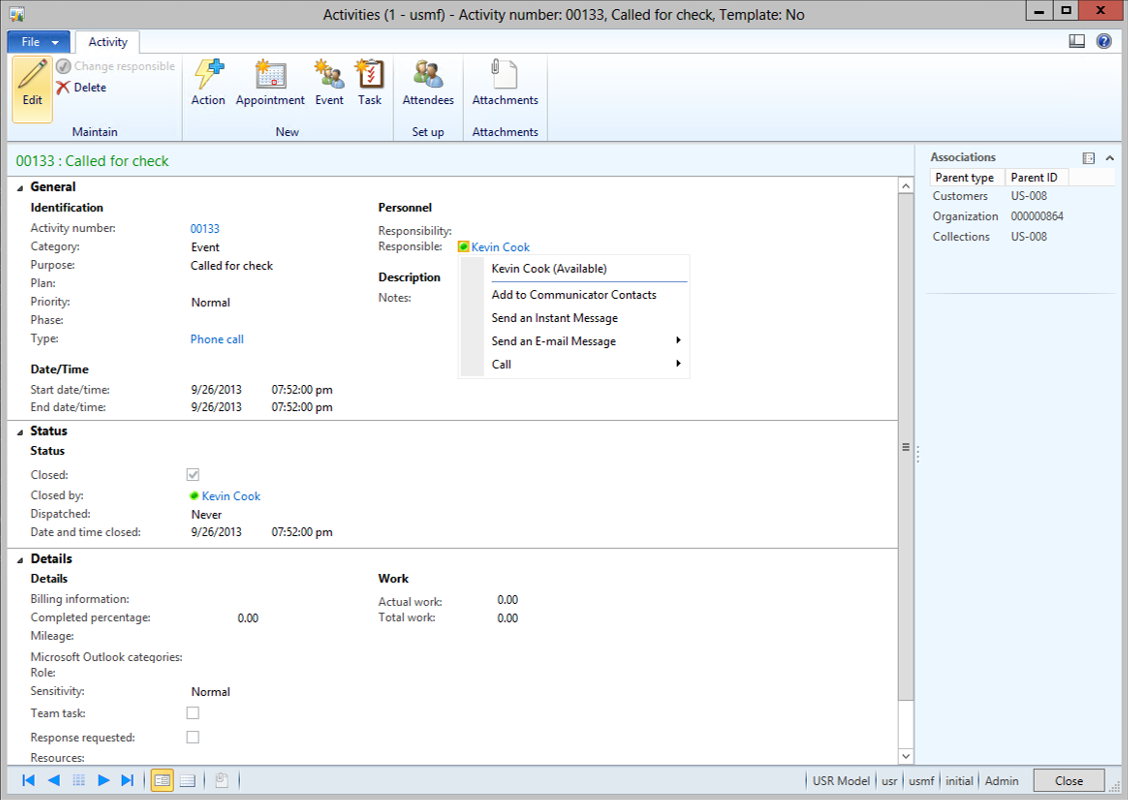Select Send an Instant Message

554,318
